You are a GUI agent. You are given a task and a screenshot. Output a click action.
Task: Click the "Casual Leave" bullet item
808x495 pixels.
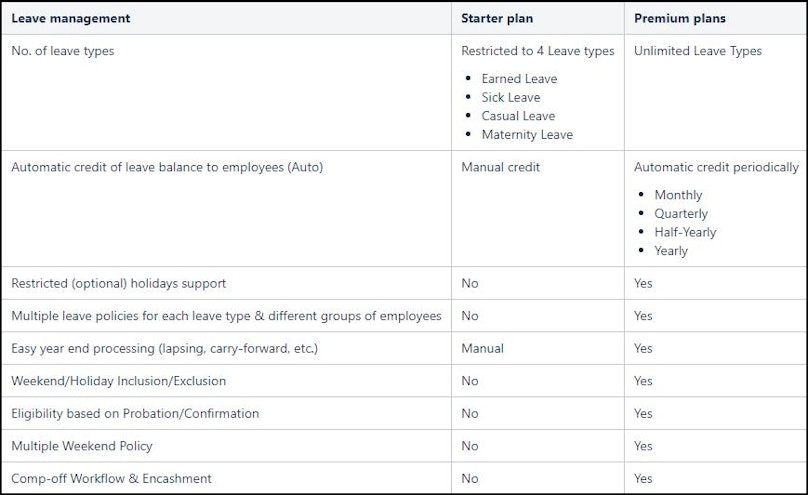518,116
